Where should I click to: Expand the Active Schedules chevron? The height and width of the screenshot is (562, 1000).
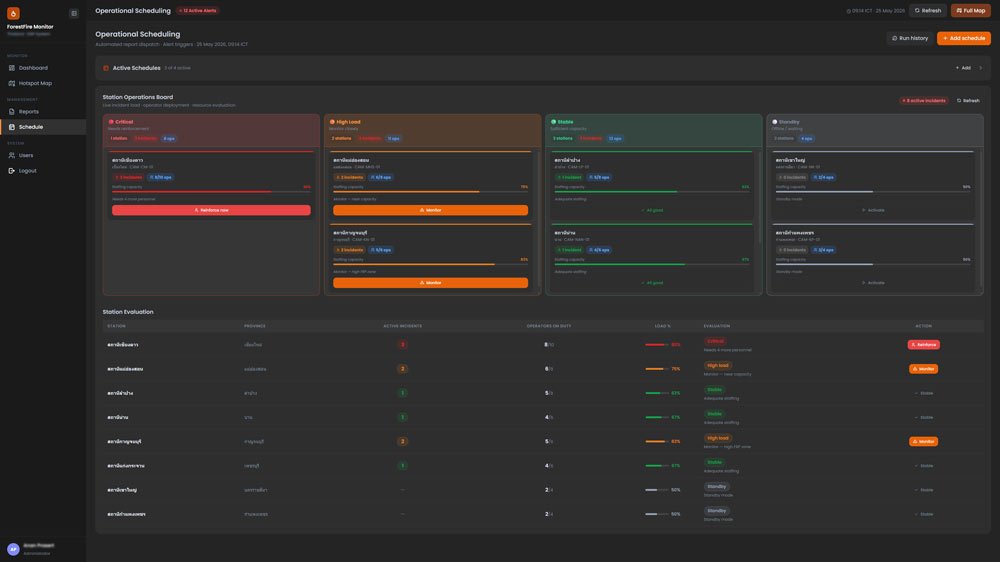click(981, 68)
